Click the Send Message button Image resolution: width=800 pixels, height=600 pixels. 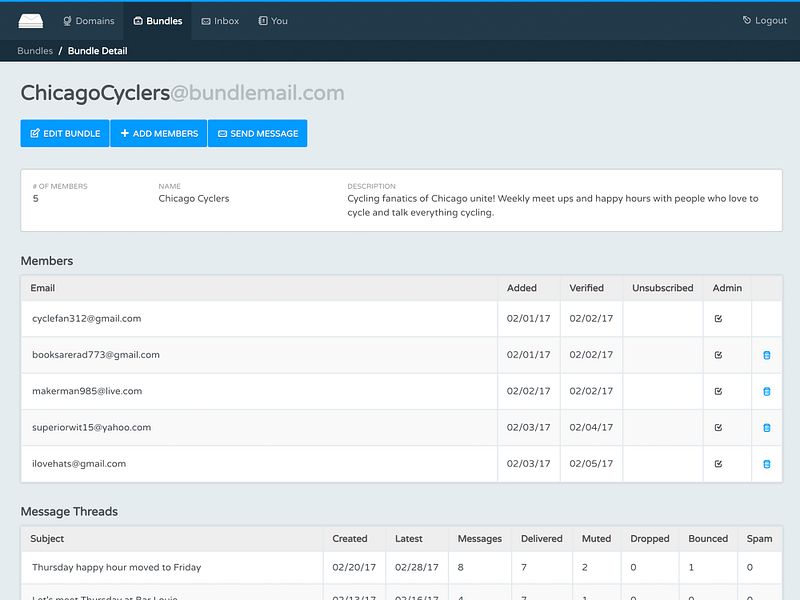[257, 133]
